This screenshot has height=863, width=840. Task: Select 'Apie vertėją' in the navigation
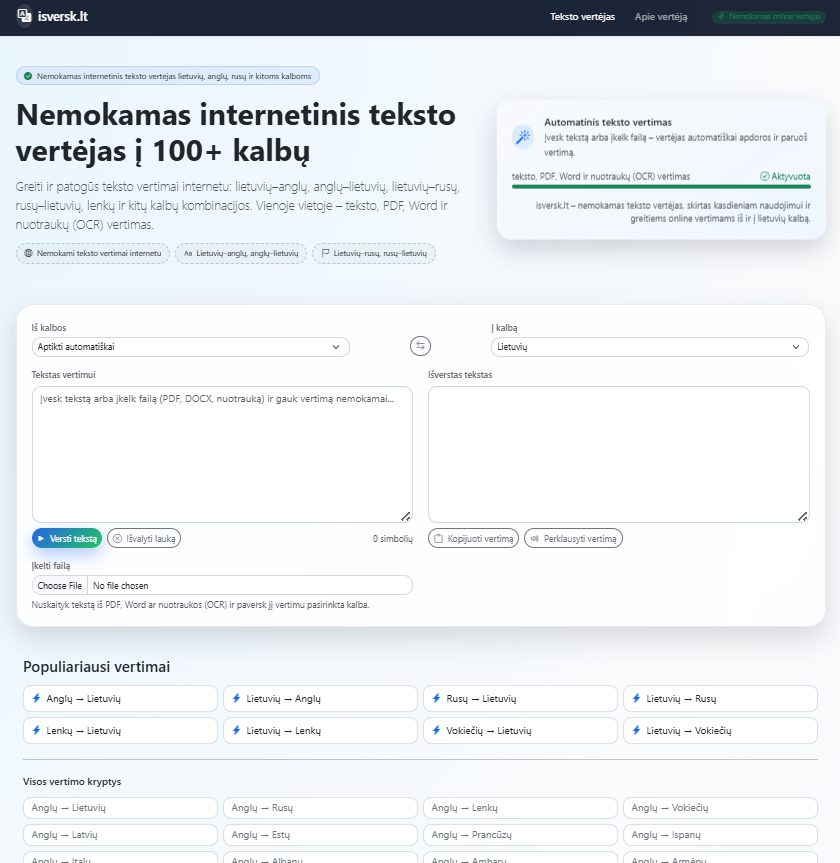coord(659,16)
